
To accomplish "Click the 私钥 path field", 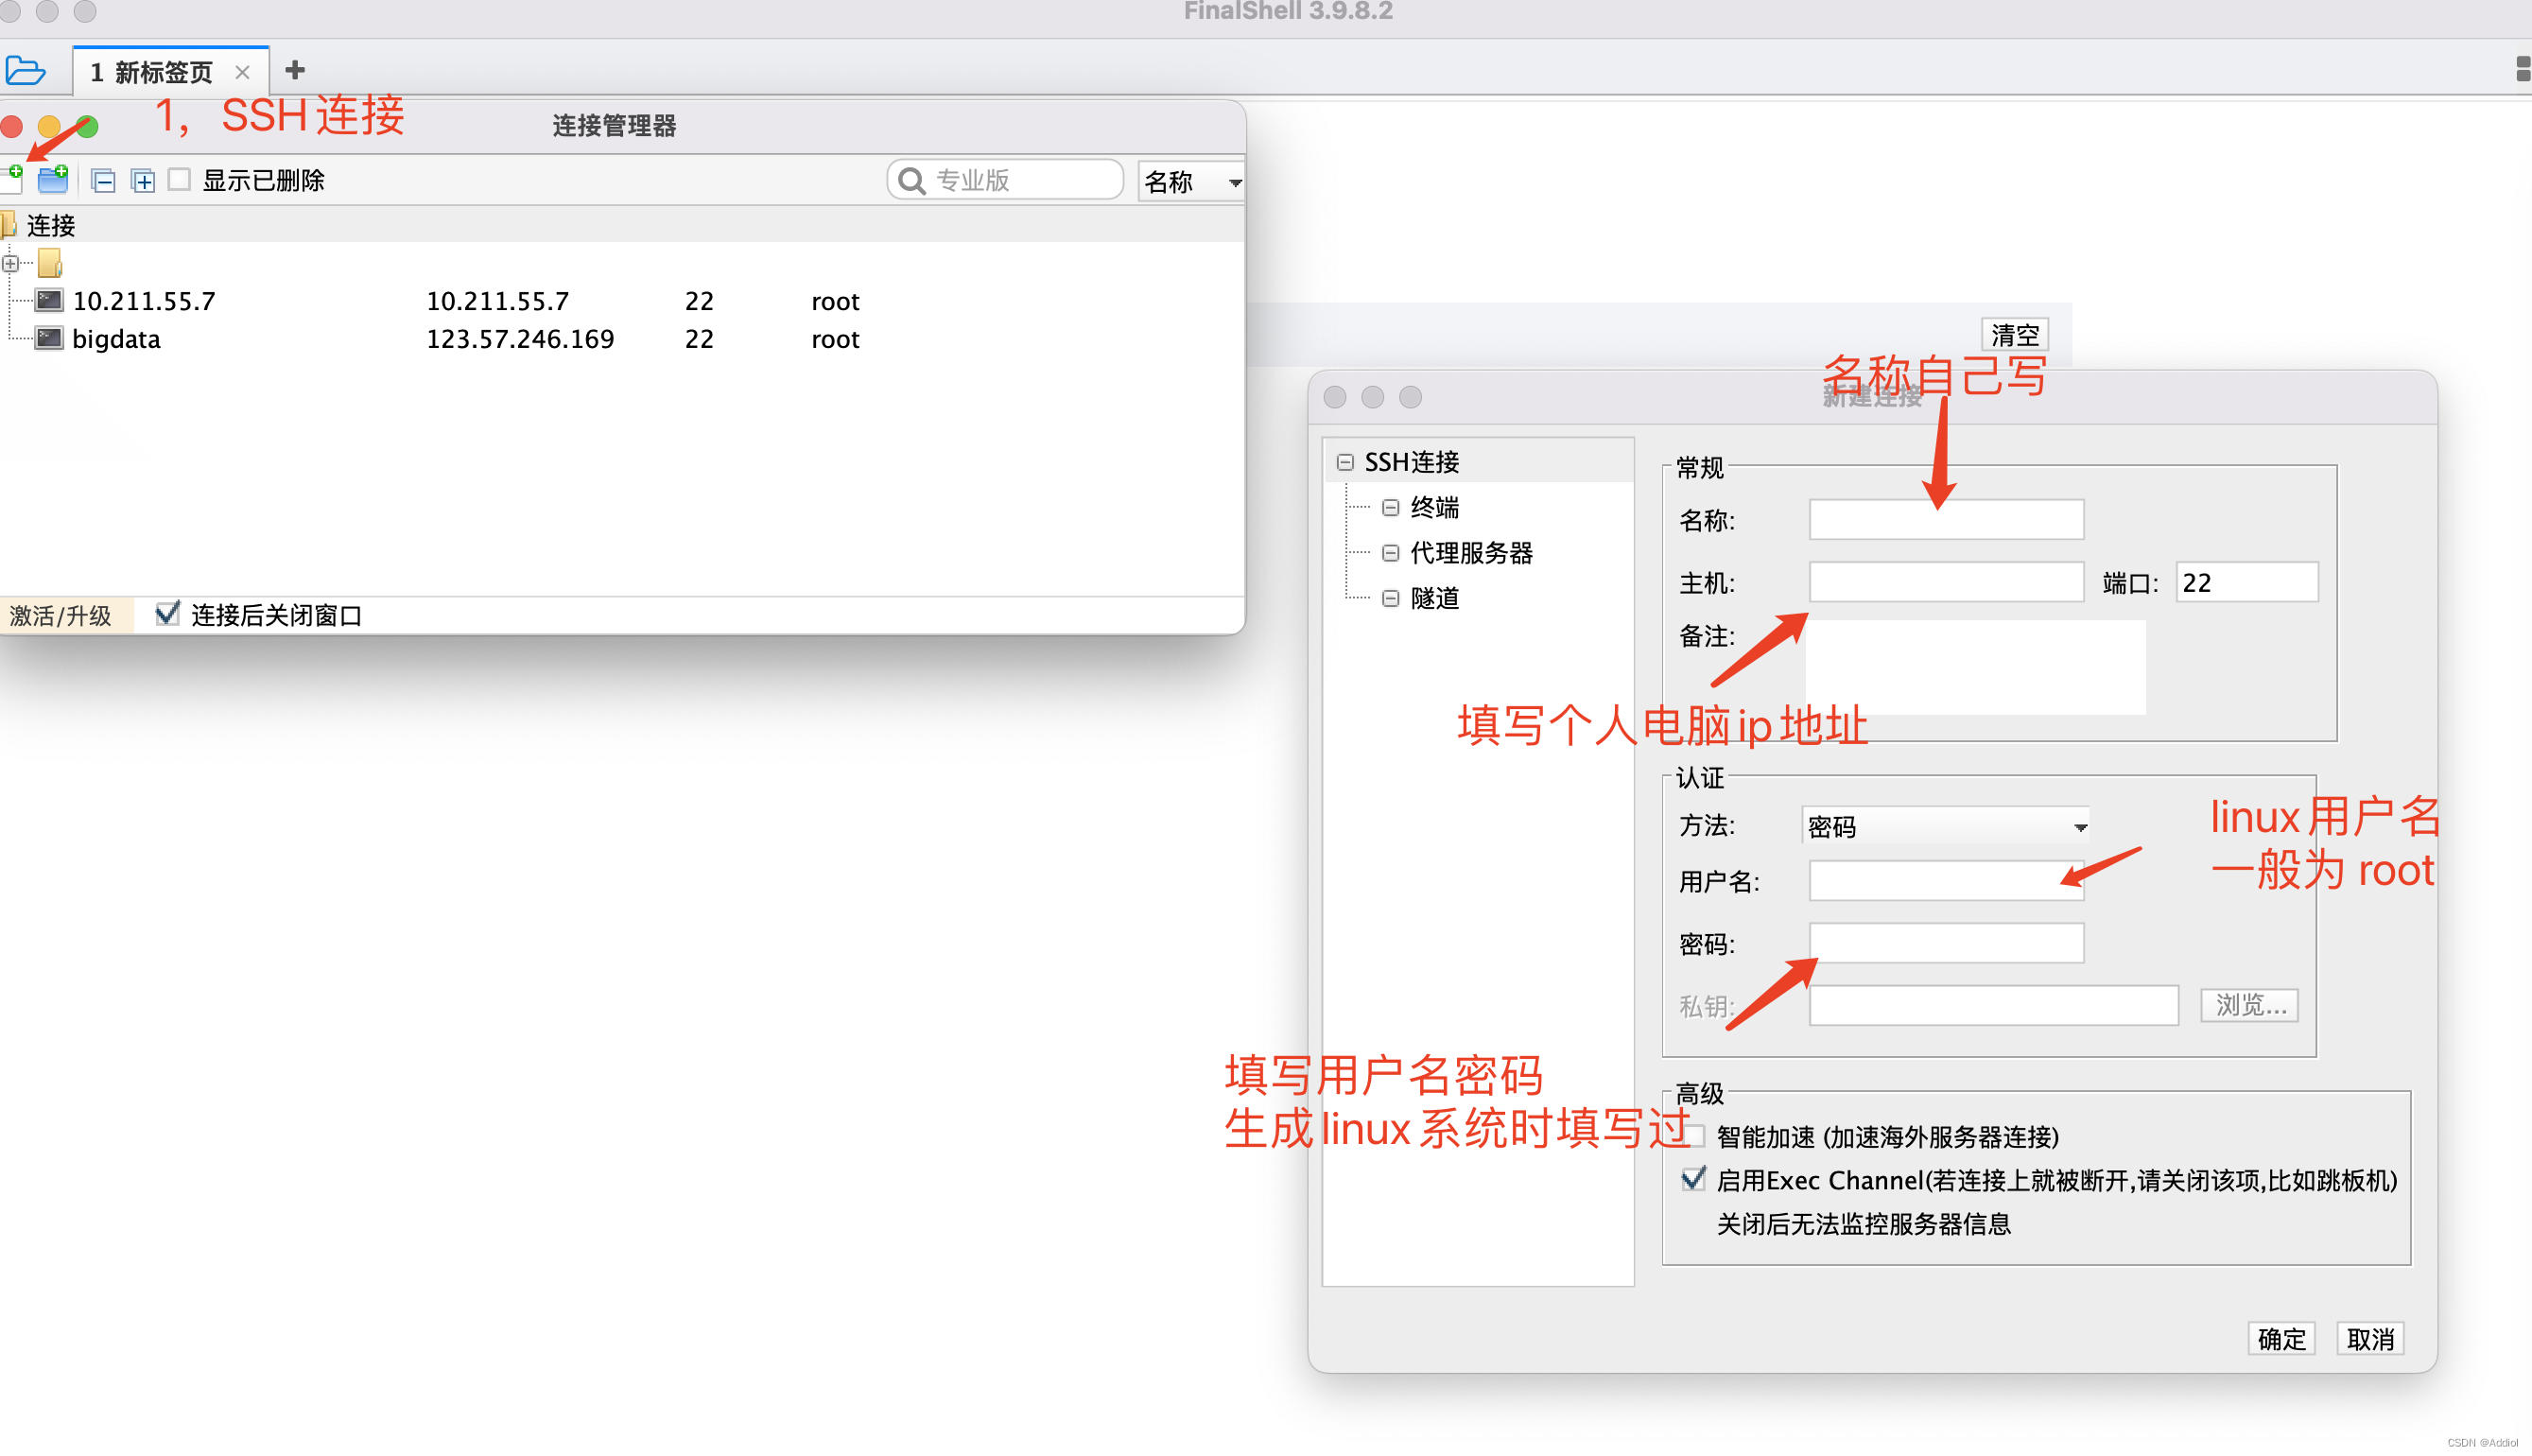I will [x=1993, y=1005].
